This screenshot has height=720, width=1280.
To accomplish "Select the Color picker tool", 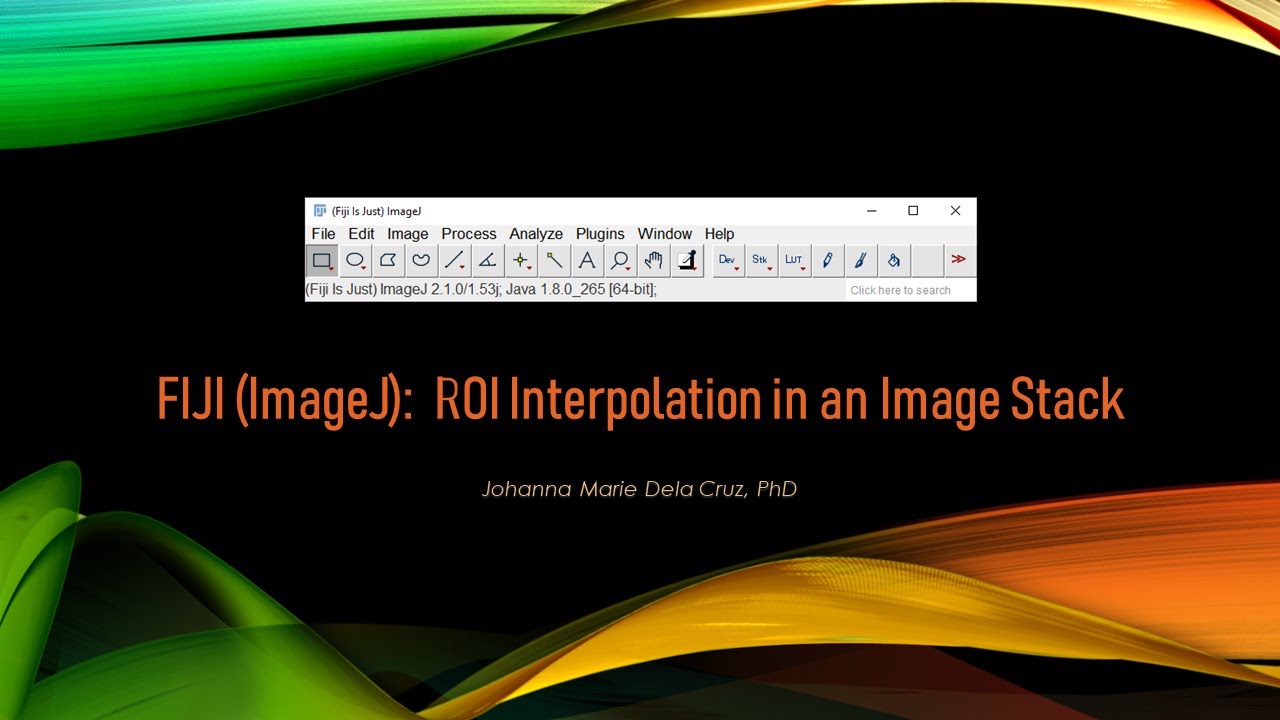I will click(687, 260).
